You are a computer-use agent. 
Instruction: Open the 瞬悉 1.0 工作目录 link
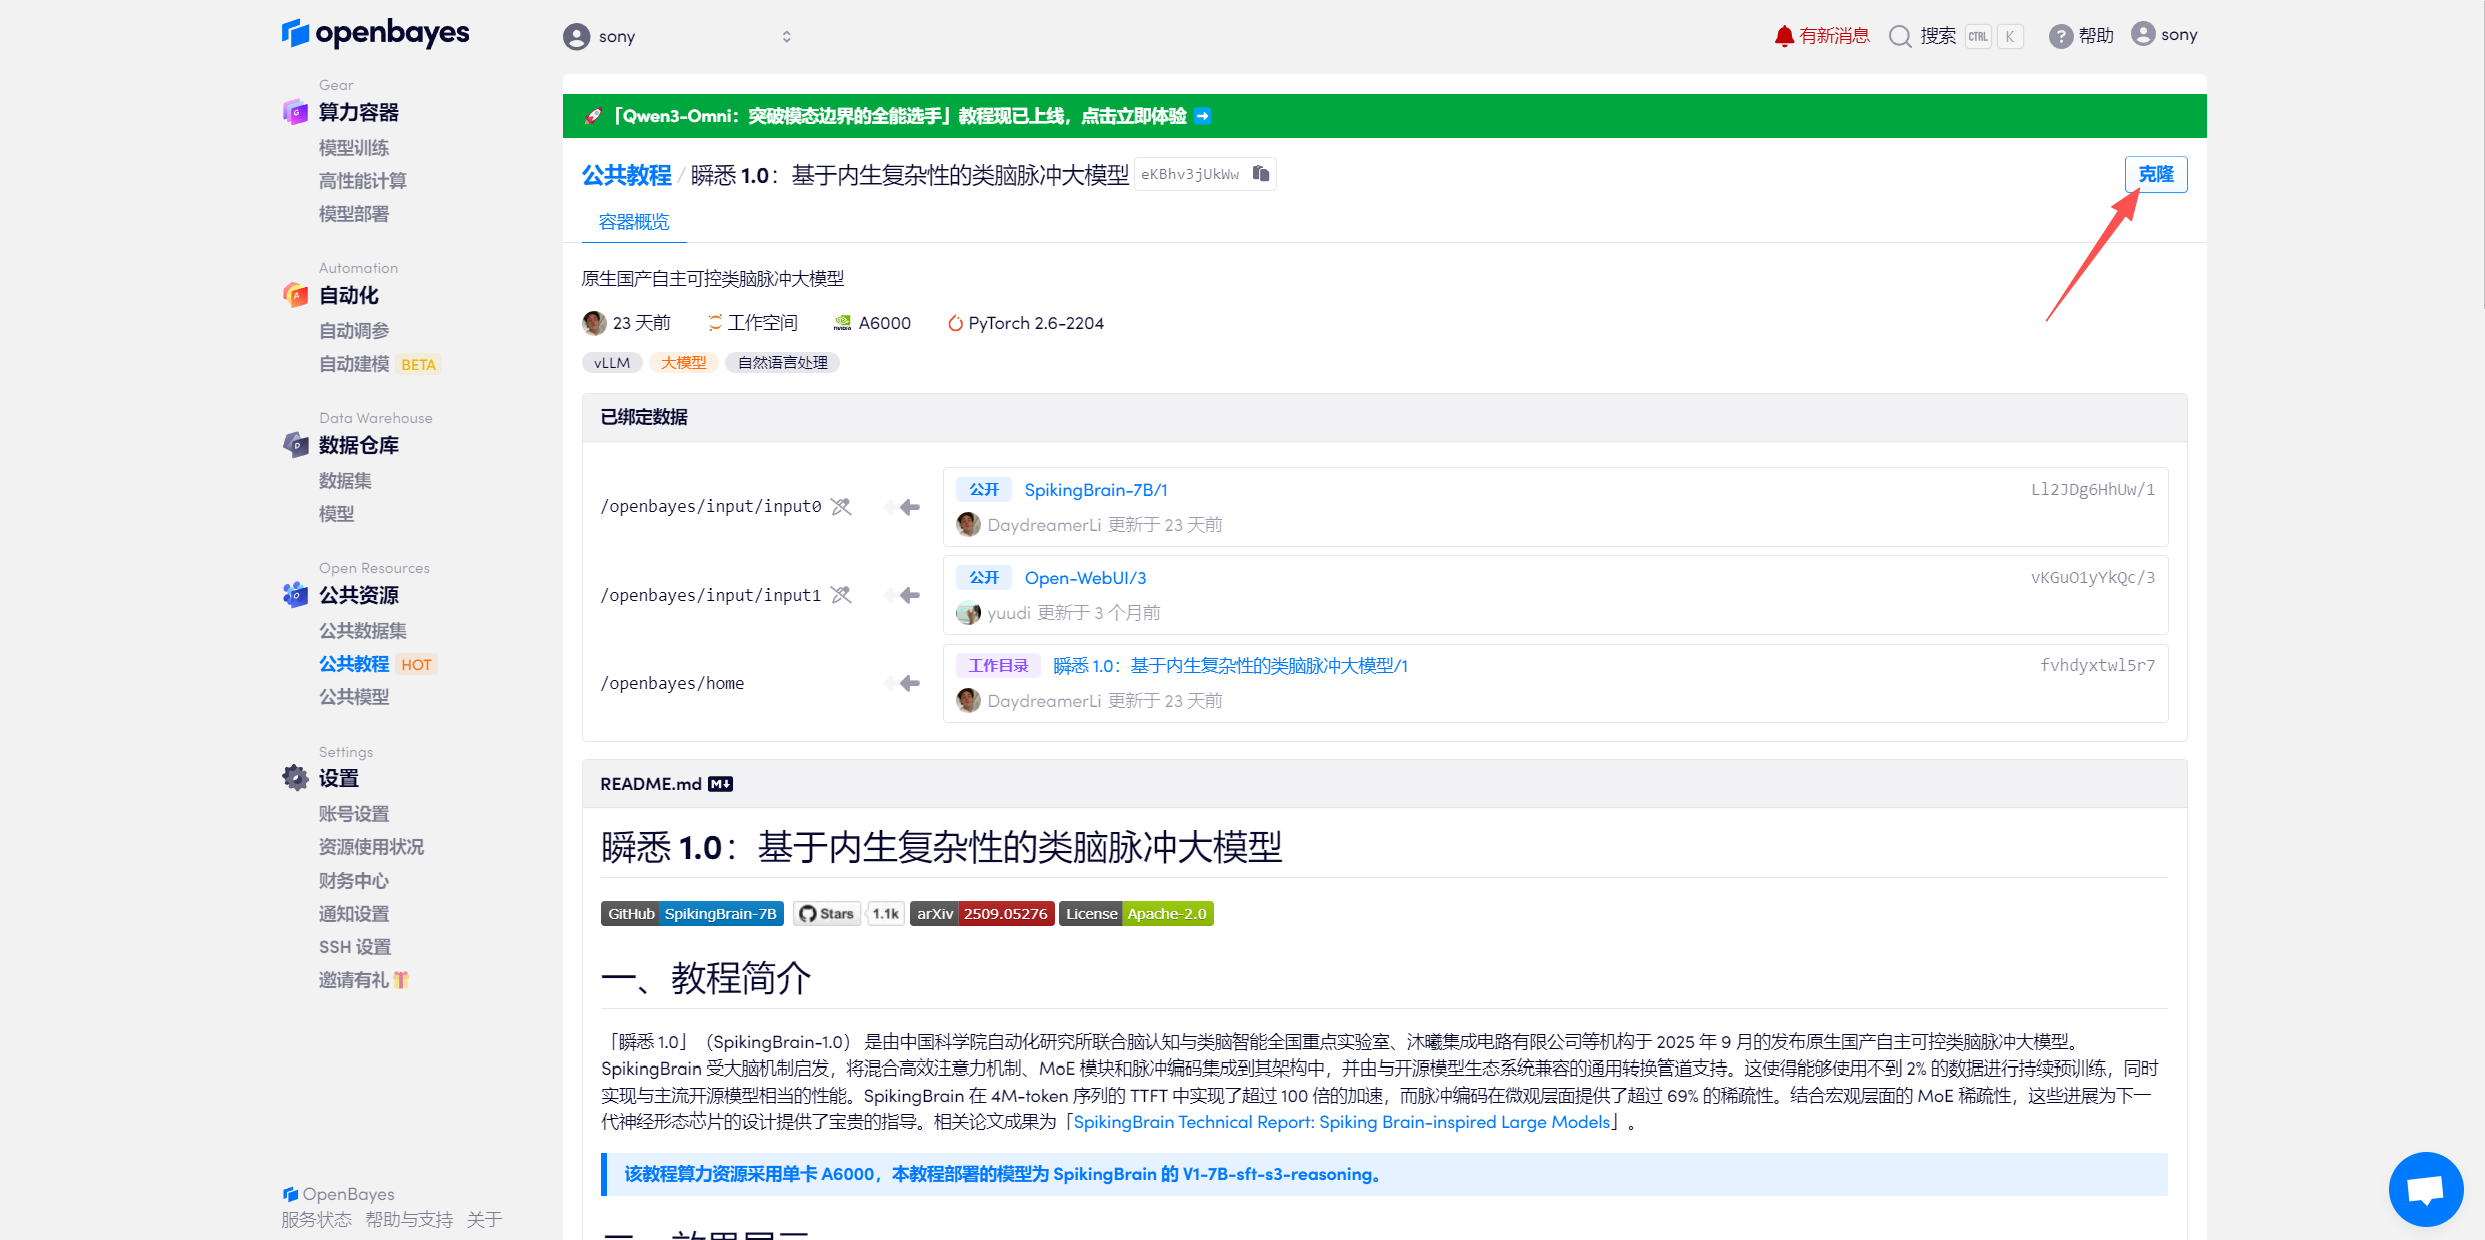pyautogui.click(x=1230, y=666)
